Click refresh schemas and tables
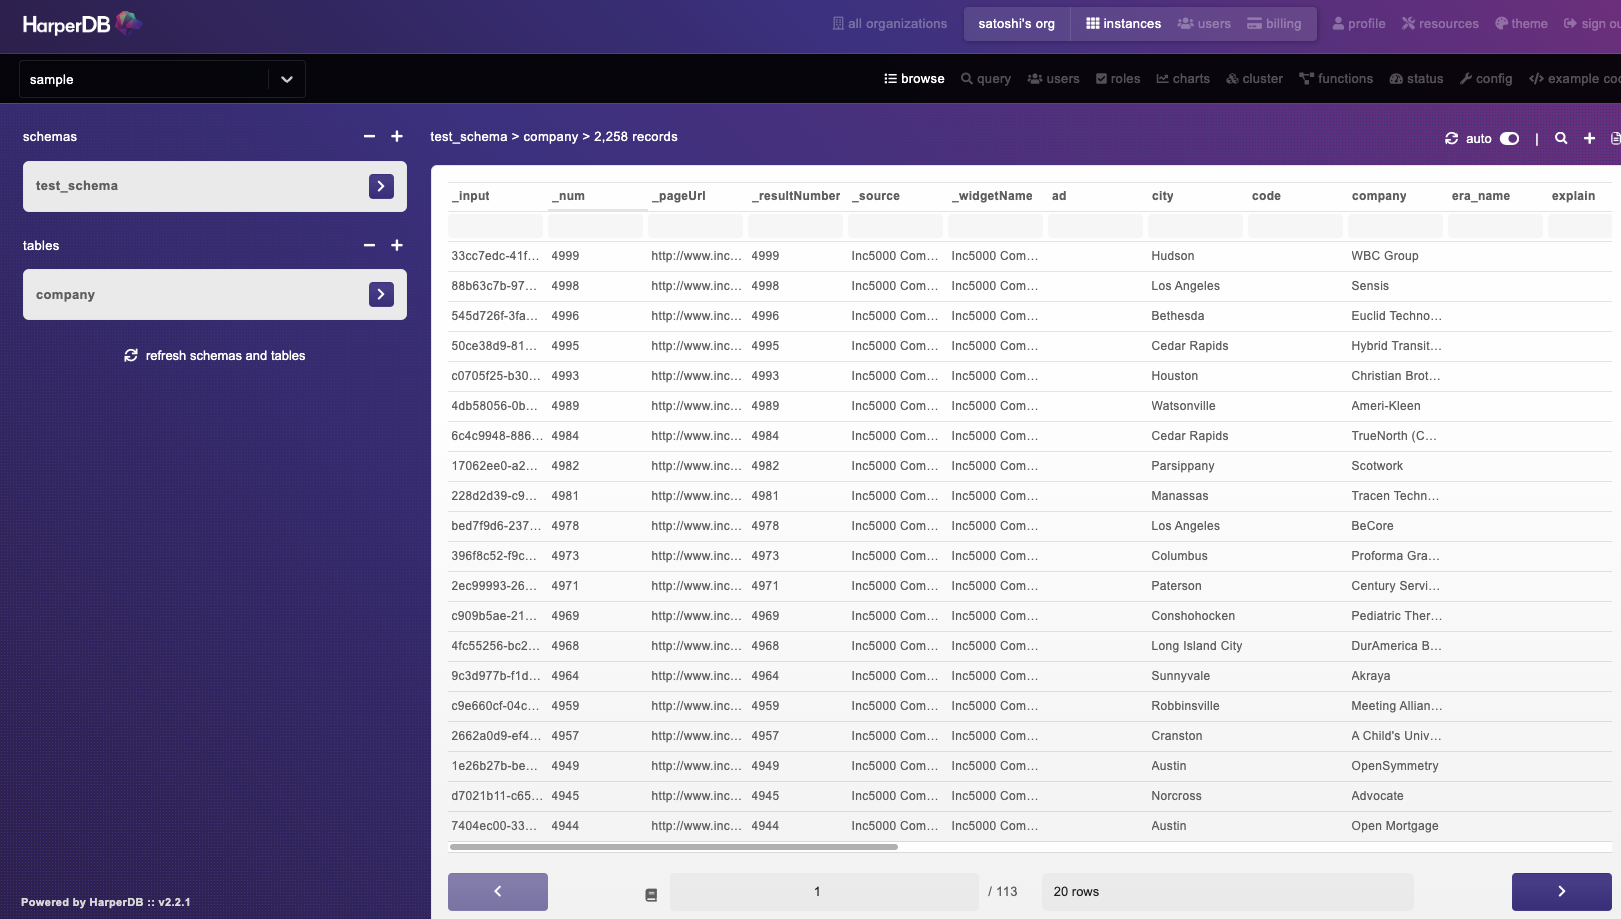The width and height of the screenshot is (1621, 919). point(214,356)
